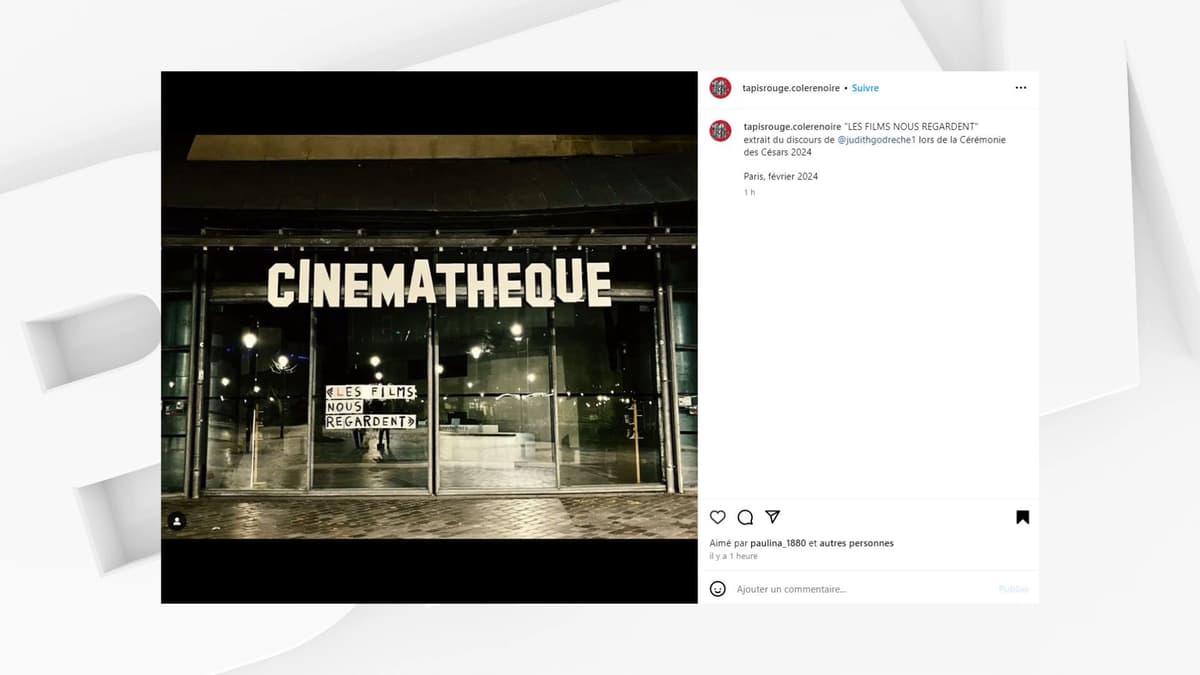Open emoji picker smiley icon
The height and width of the screenshot is (675, 1200).
point(717,589)
